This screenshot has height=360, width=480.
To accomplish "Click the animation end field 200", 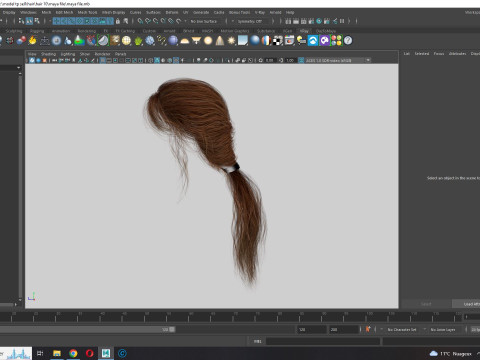I will tap(344, 329).
